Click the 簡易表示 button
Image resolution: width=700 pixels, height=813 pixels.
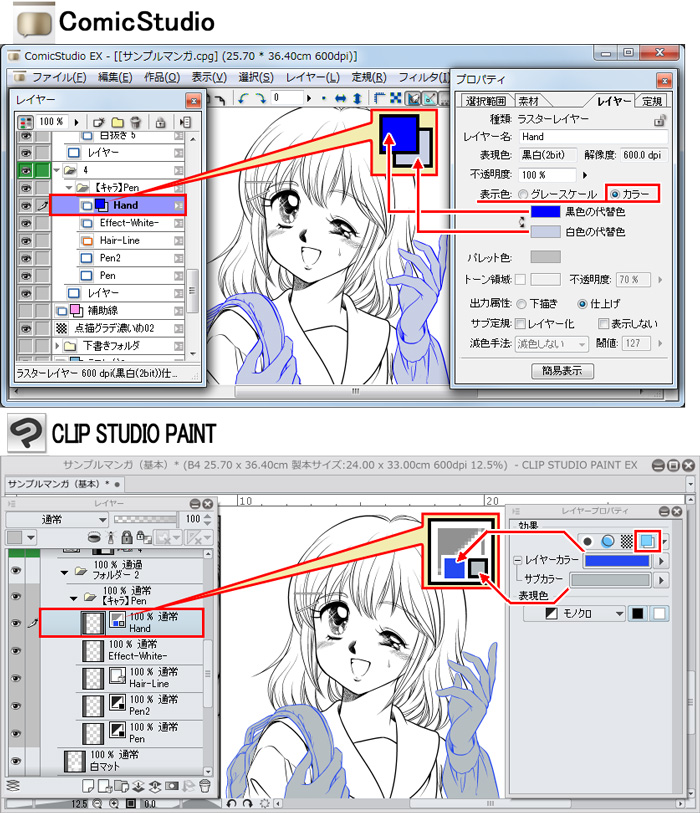click(563, 371)
